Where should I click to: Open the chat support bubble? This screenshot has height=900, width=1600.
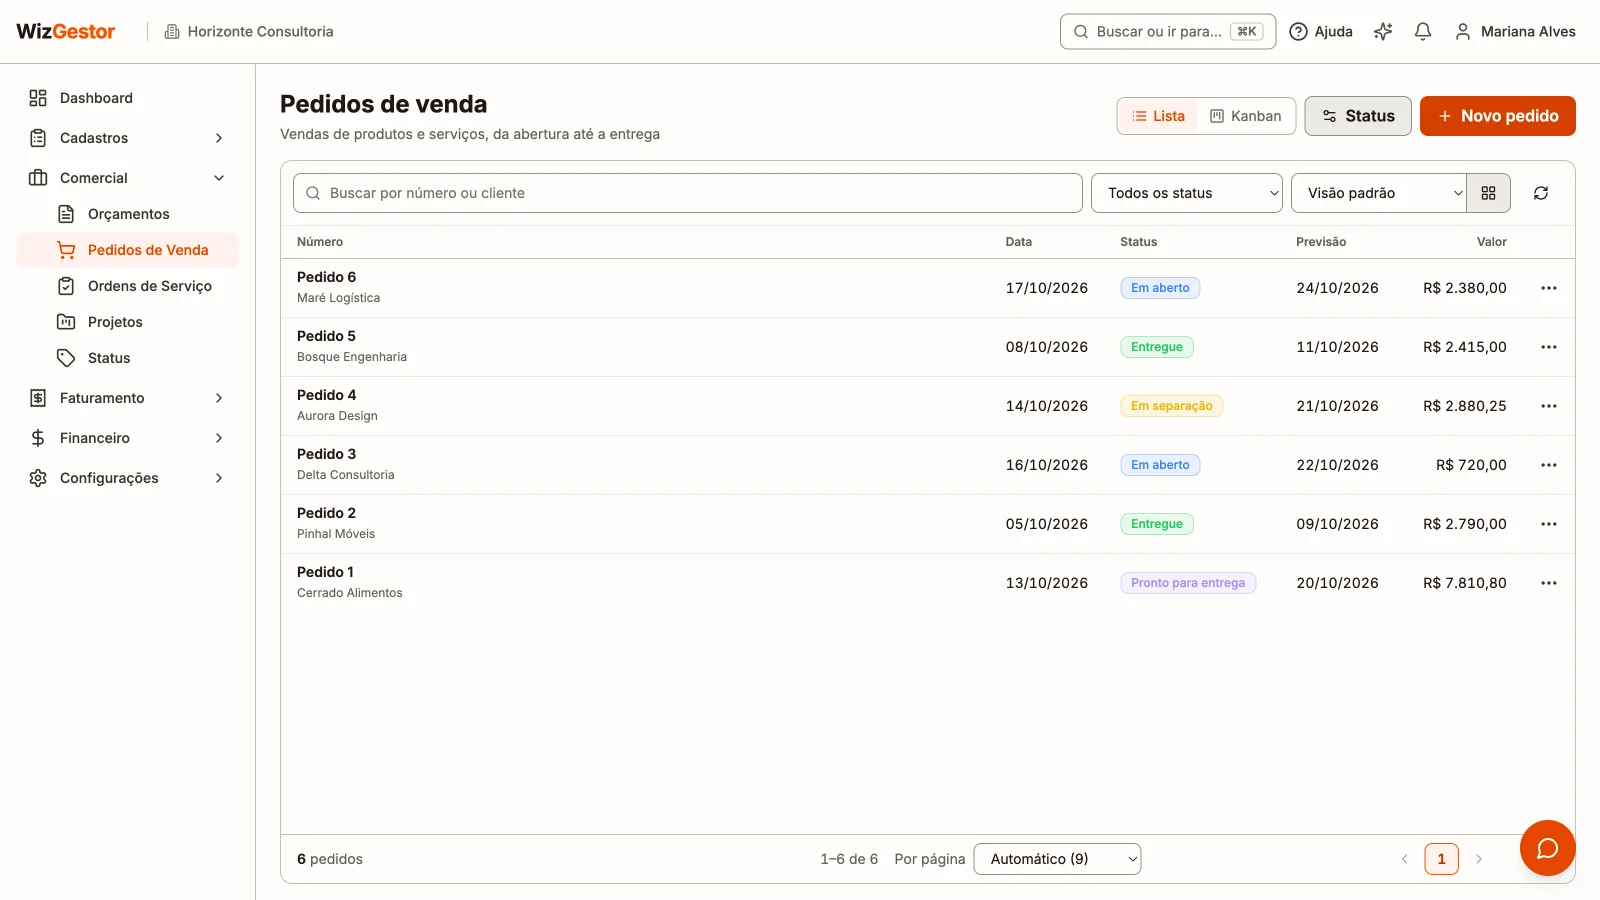[x=1547, y=848]
